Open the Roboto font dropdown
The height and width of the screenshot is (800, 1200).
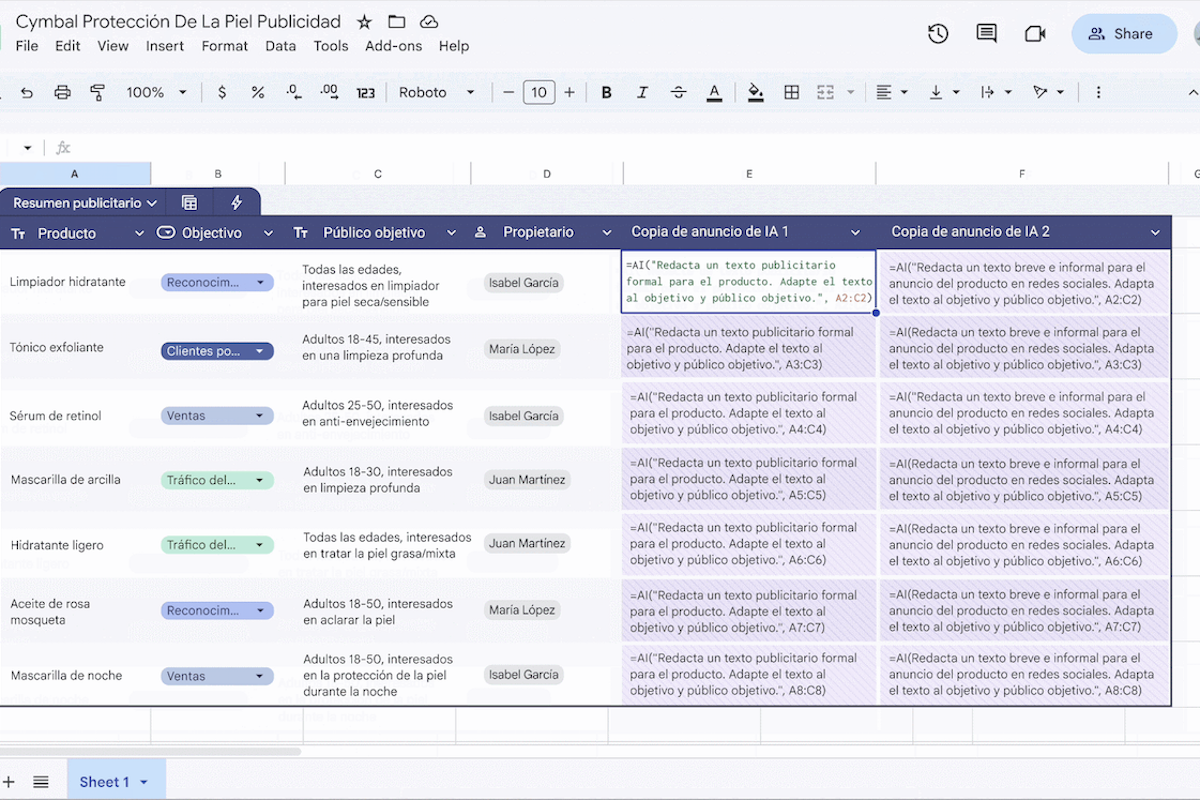click(436, 92)
